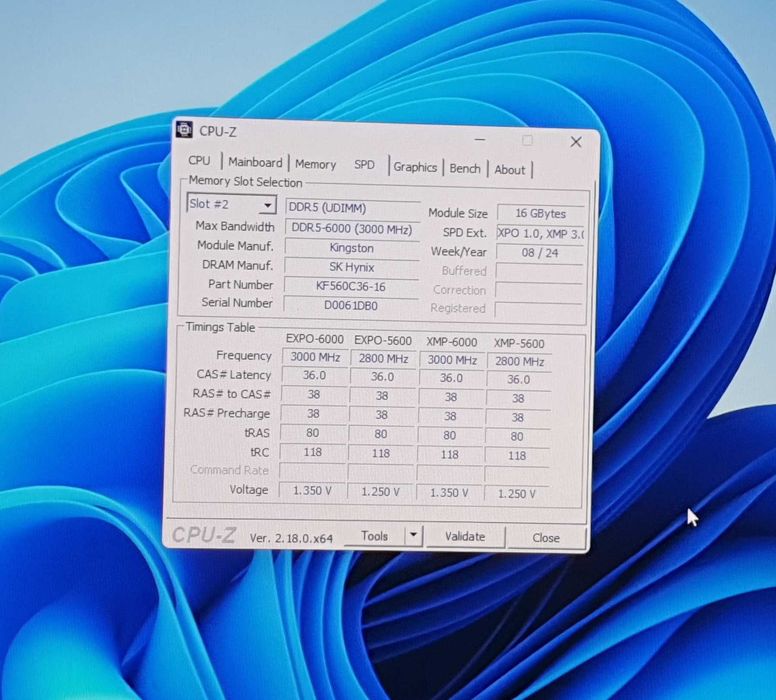Click the XMP-5600 frequency 2800 MHz cell

[x=519, y=361]
